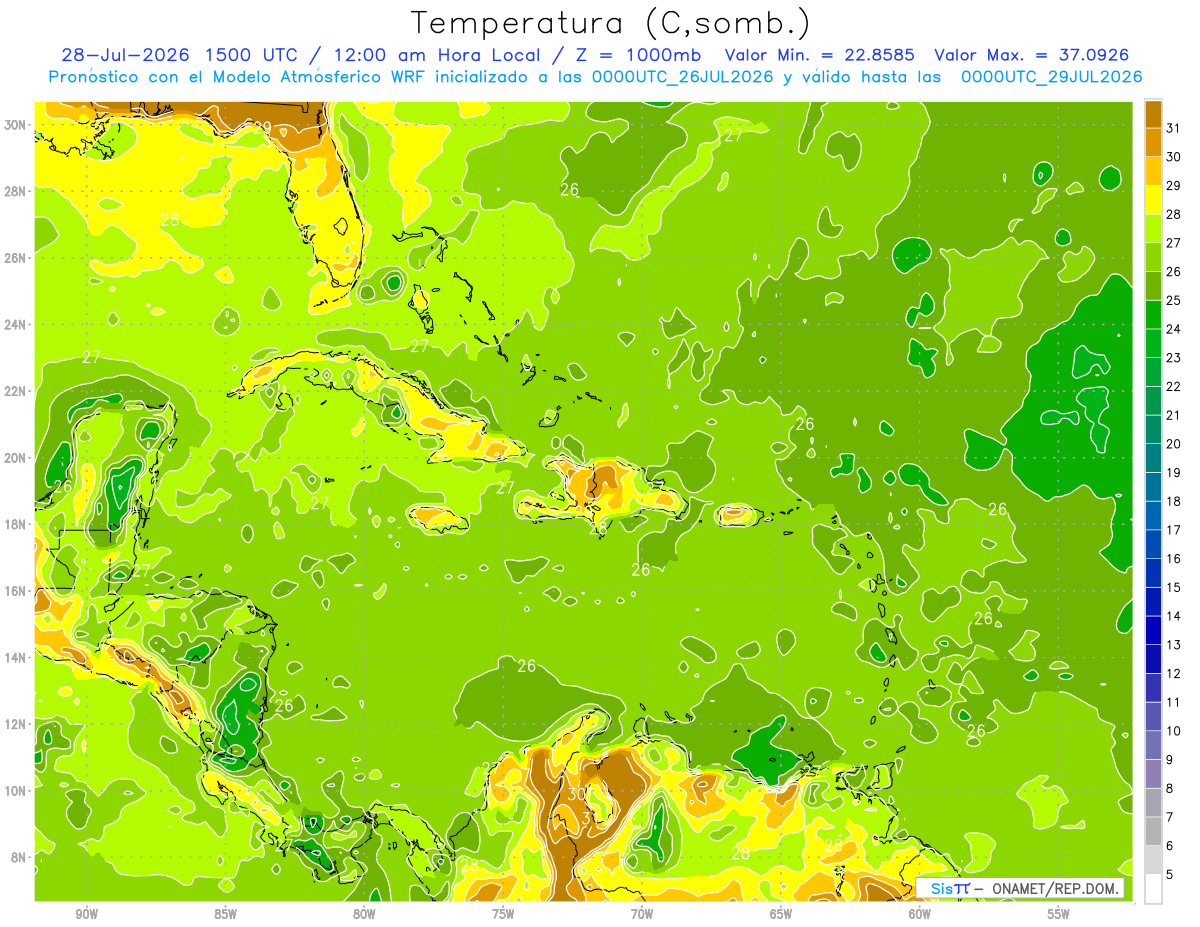Click the 28N latitude axis label
This screenshot has height=927, width=1200.
point(15,191)
